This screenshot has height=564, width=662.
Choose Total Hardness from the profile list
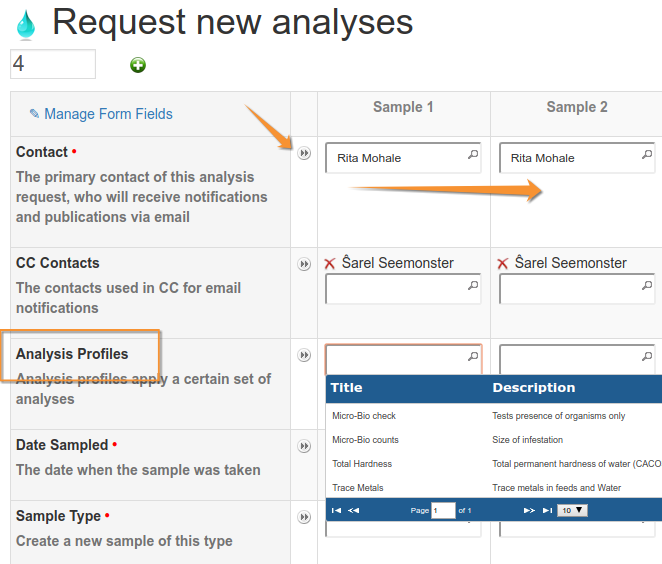(x=362, y=464)
